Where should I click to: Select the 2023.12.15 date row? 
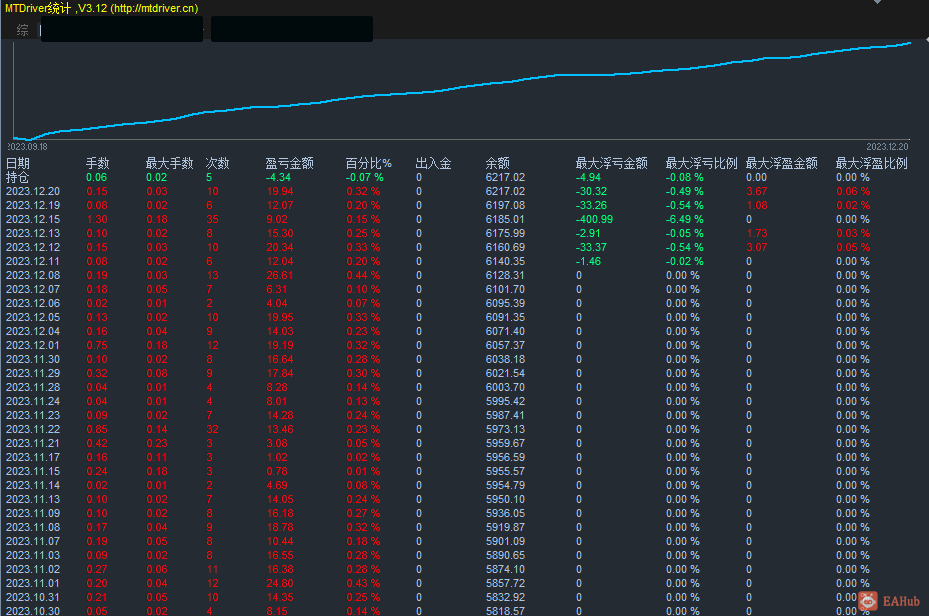(x=33, y=219)
